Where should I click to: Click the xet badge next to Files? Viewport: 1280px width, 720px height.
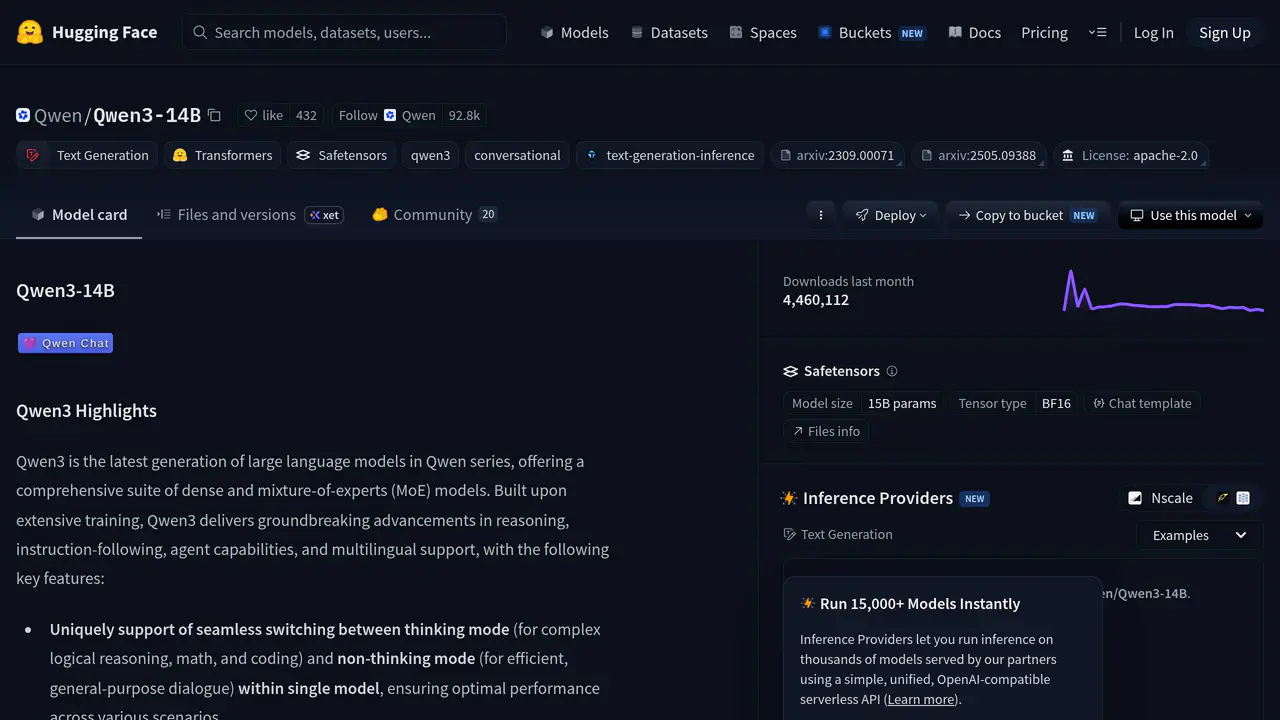[324, 215]
